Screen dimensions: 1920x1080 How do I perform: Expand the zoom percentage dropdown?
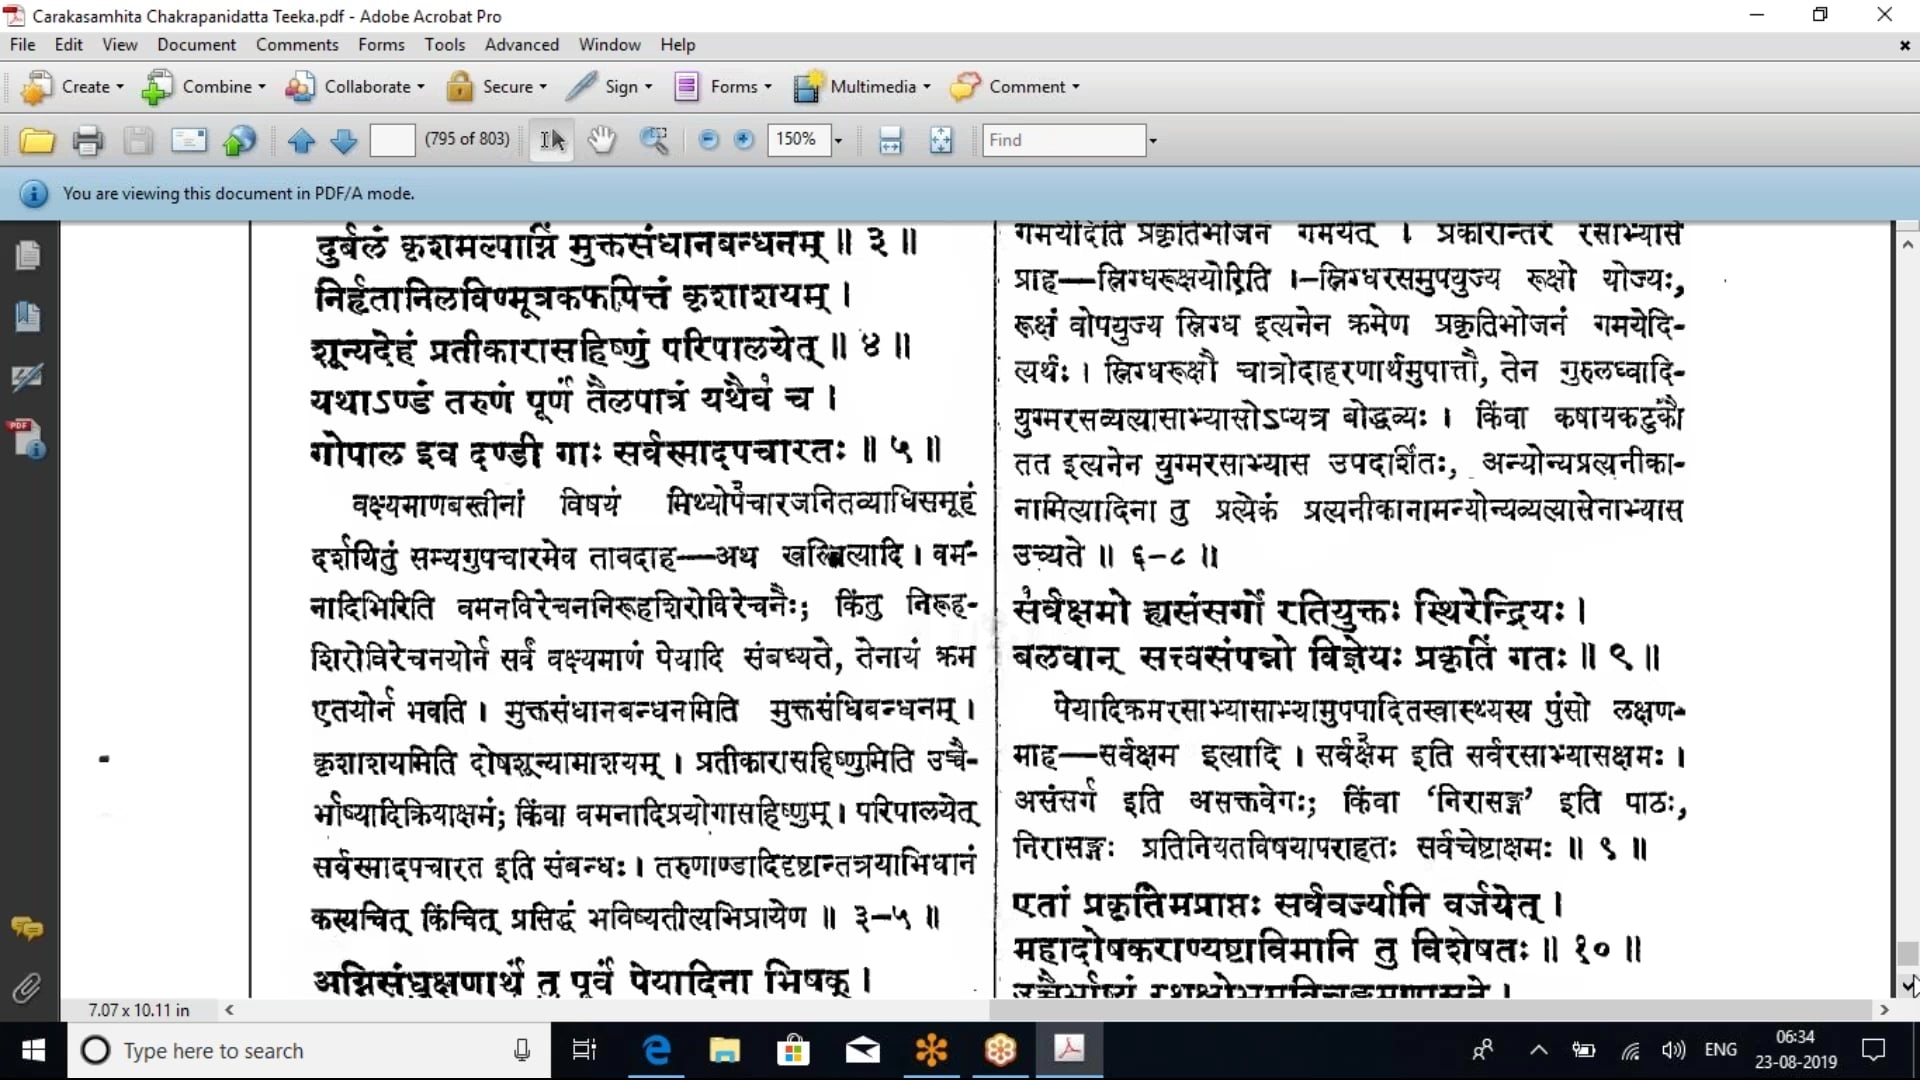point(838,140)
